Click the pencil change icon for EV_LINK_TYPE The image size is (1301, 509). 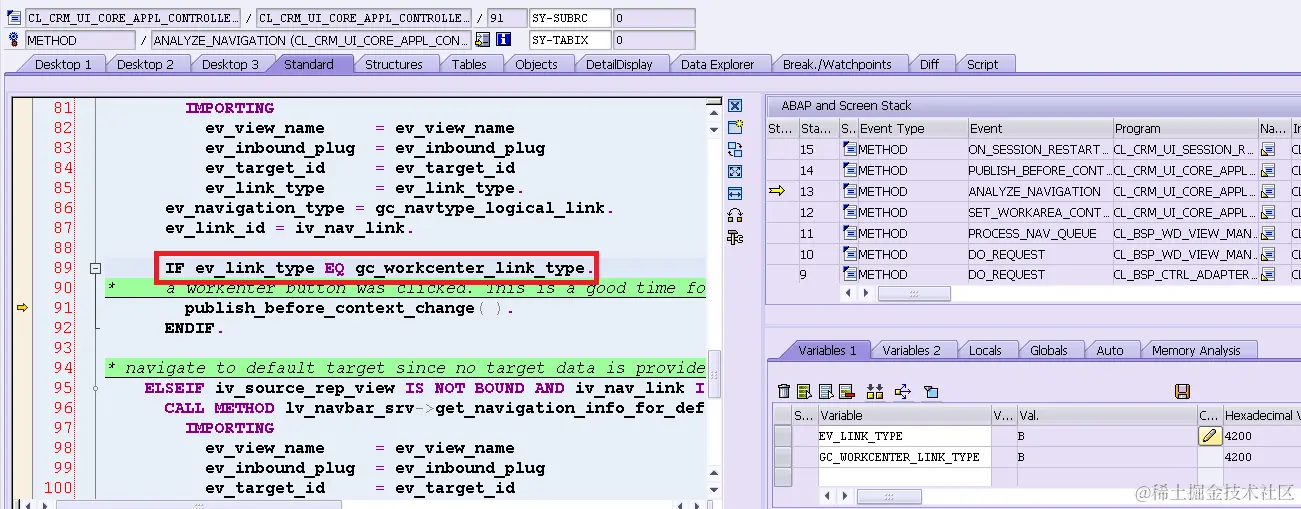(1209, 436)
